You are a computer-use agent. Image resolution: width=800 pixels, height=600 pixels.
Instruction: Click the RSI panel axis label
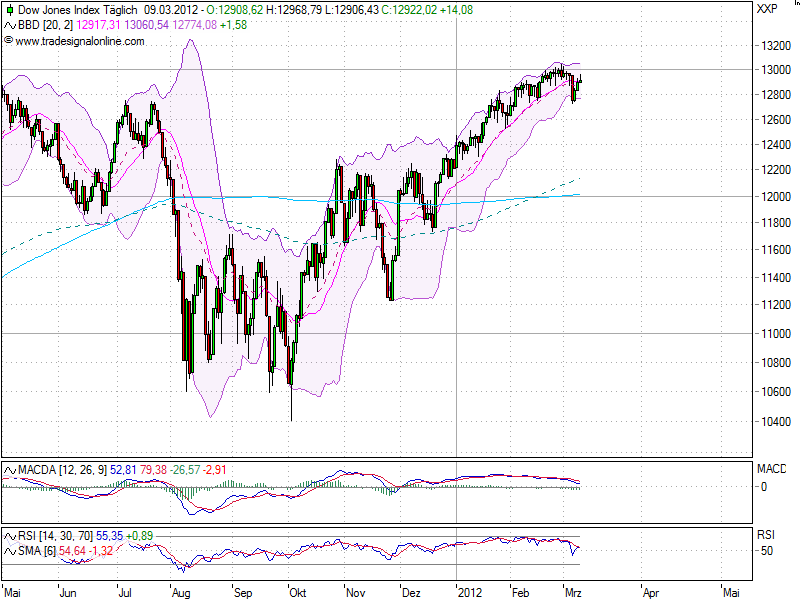(766, 535)
